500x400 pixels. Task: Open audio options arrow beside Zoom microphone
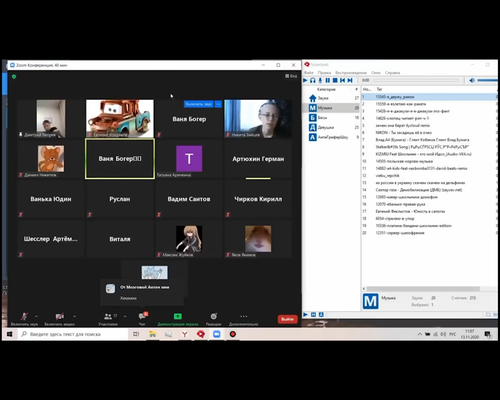click(x=36, y=316)
